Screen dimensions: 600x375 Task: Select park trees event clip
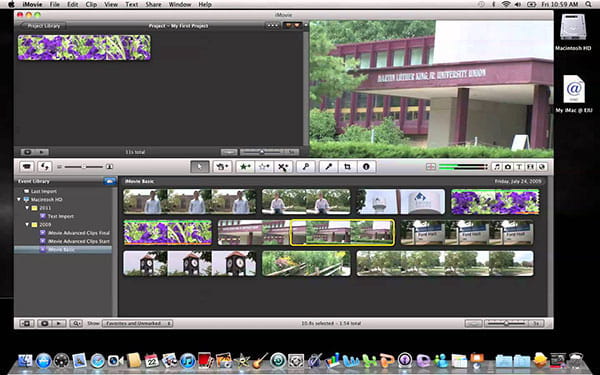pos(445,263)
